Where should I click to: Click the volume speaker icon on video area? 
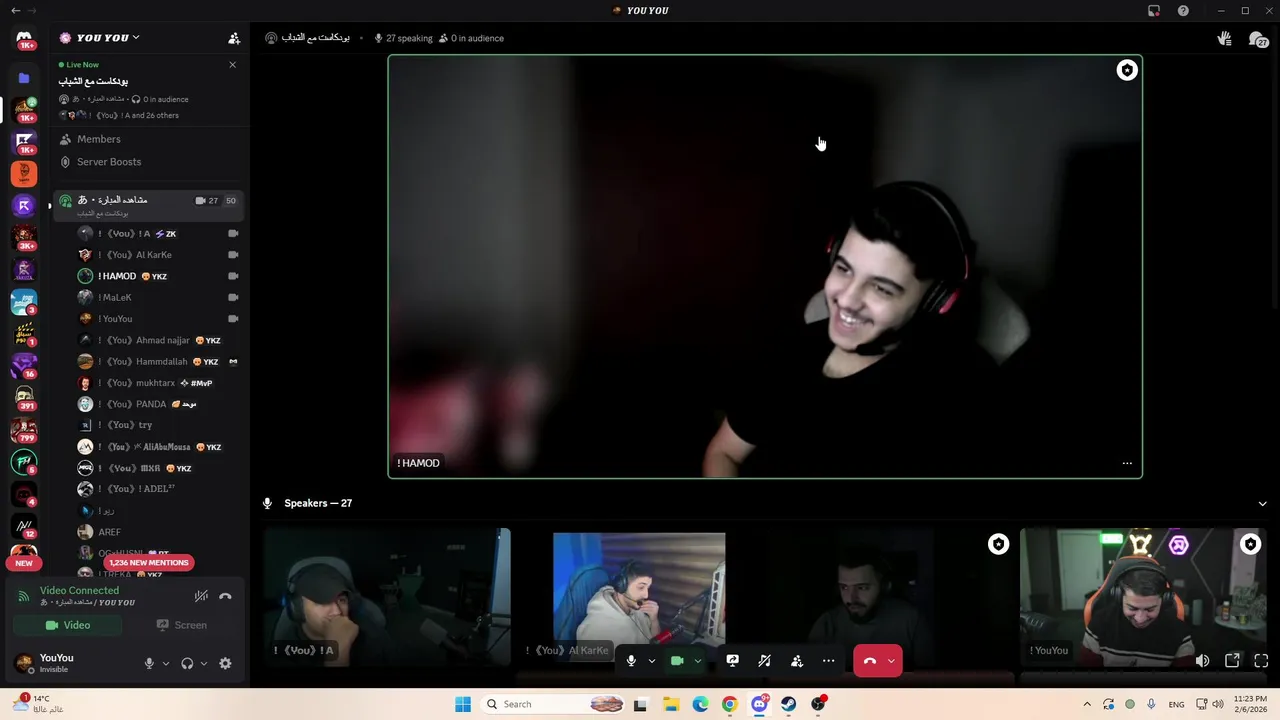point(1202,661)
